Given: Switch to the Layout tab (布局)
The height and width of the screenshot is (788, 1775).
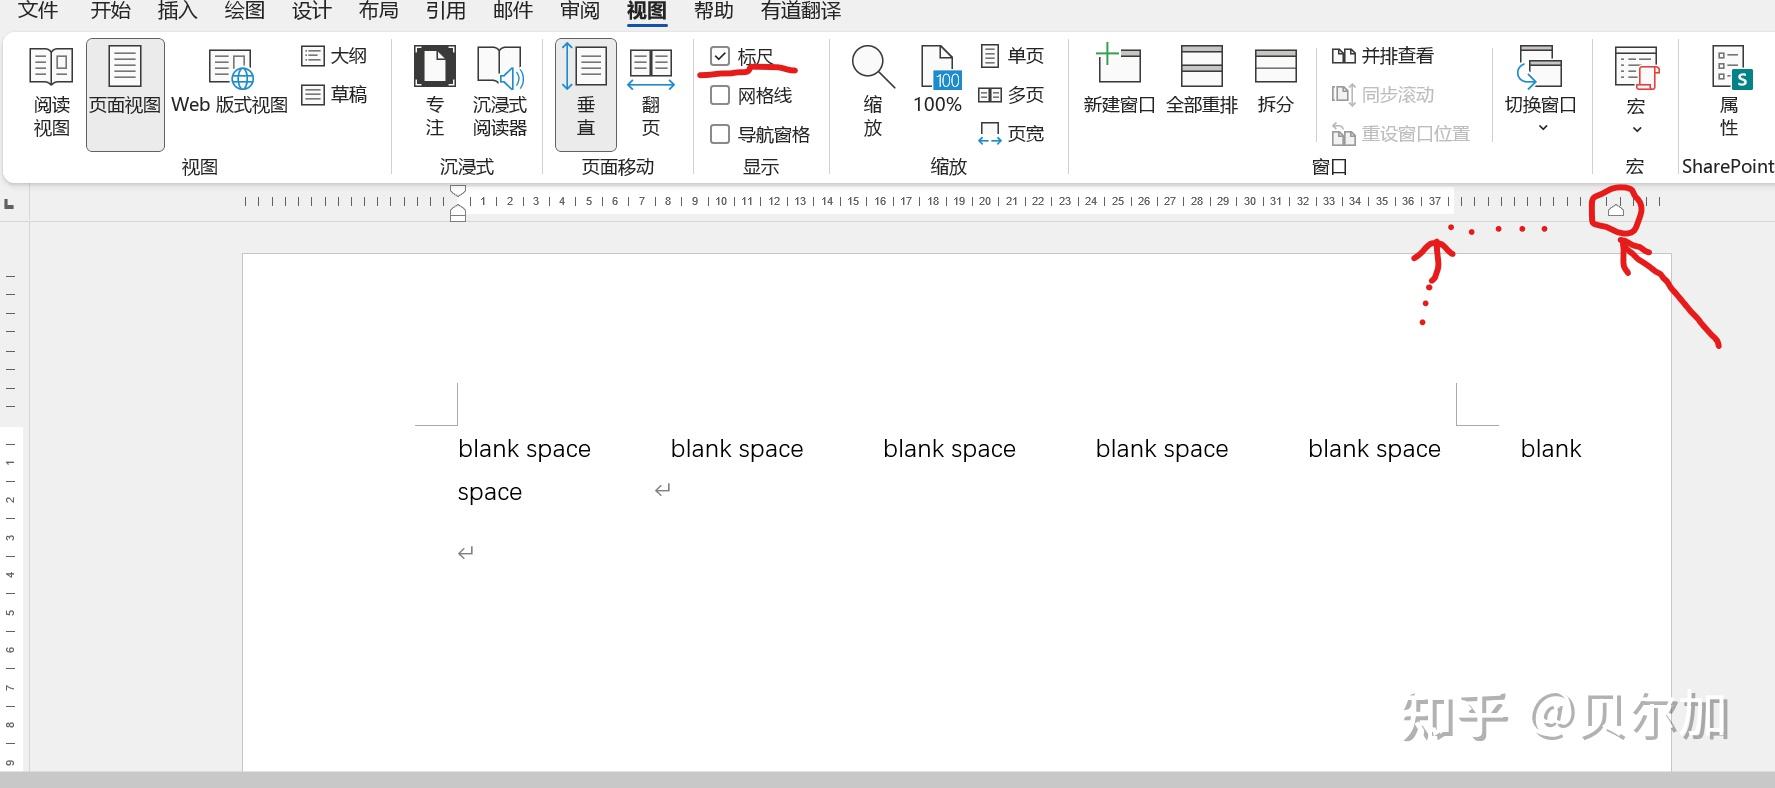Looking at the screenshot, I should coord(378,11).
